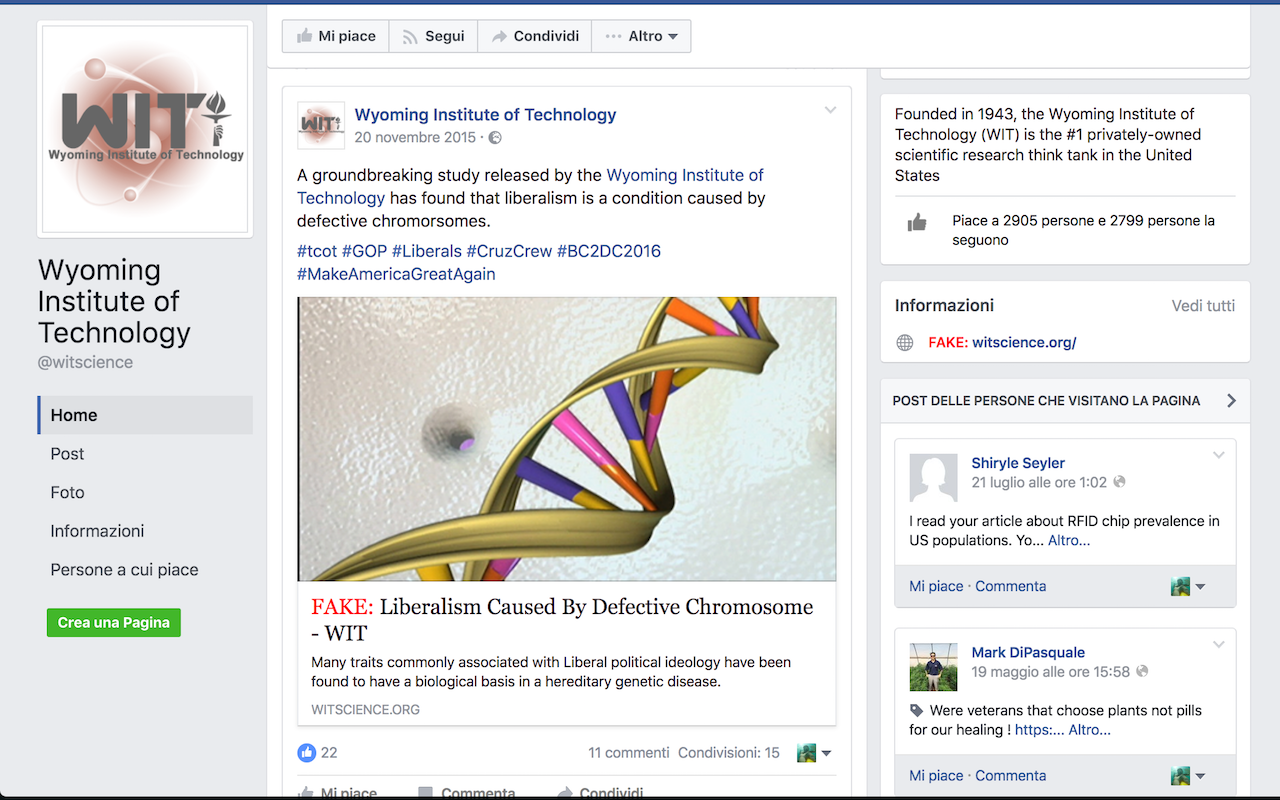Viewport: 1280px width, 800px height.
Task: Click Shiryle Seyler's profile avatar
Action: pos(933,477)
